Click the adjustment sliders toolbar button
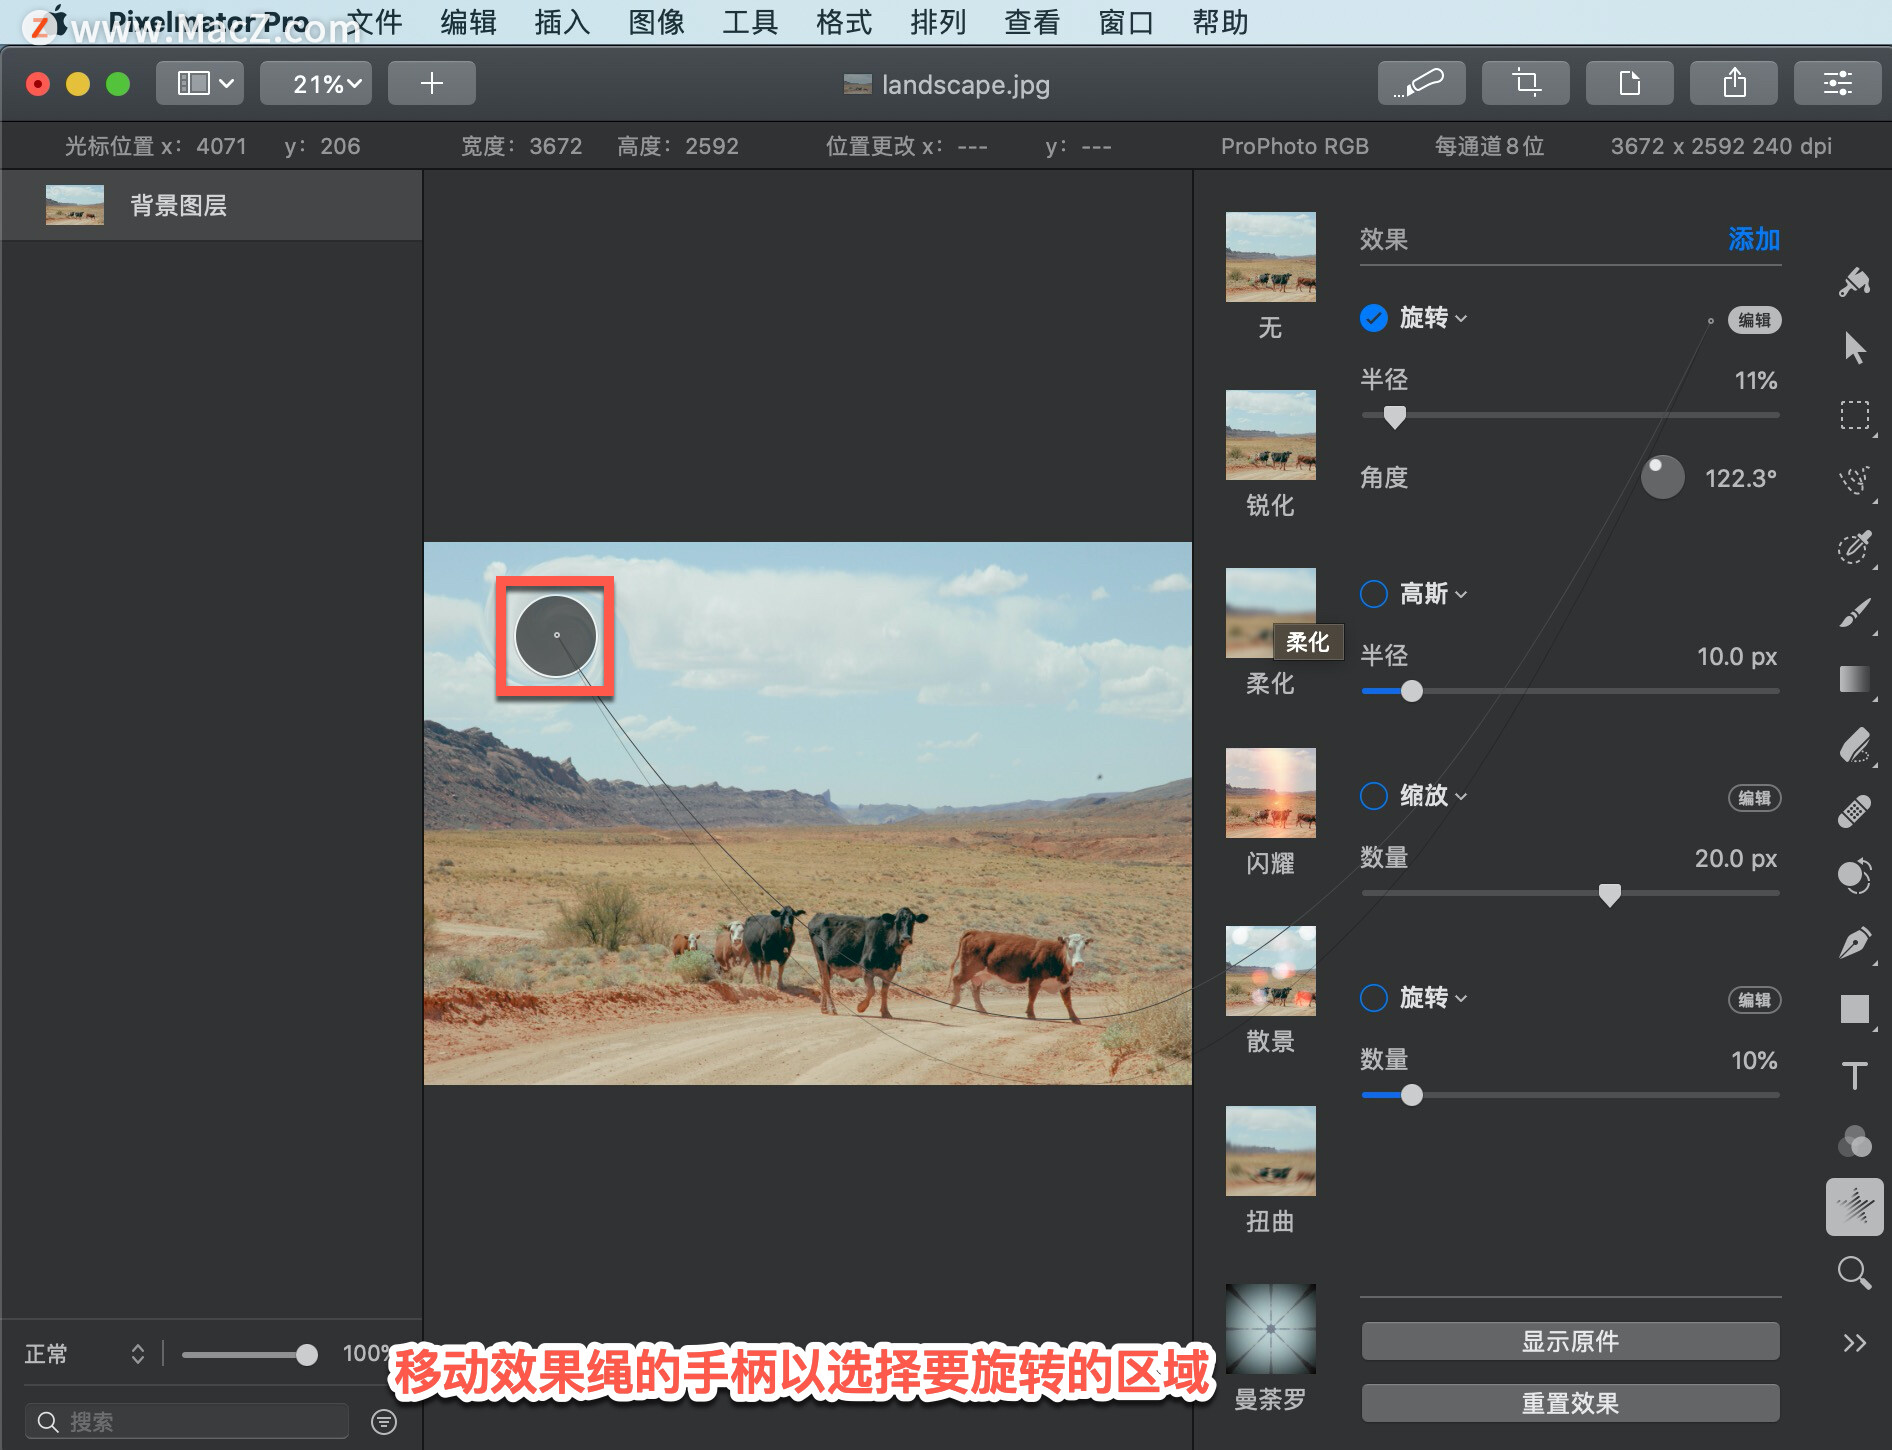 [1838, 83]
